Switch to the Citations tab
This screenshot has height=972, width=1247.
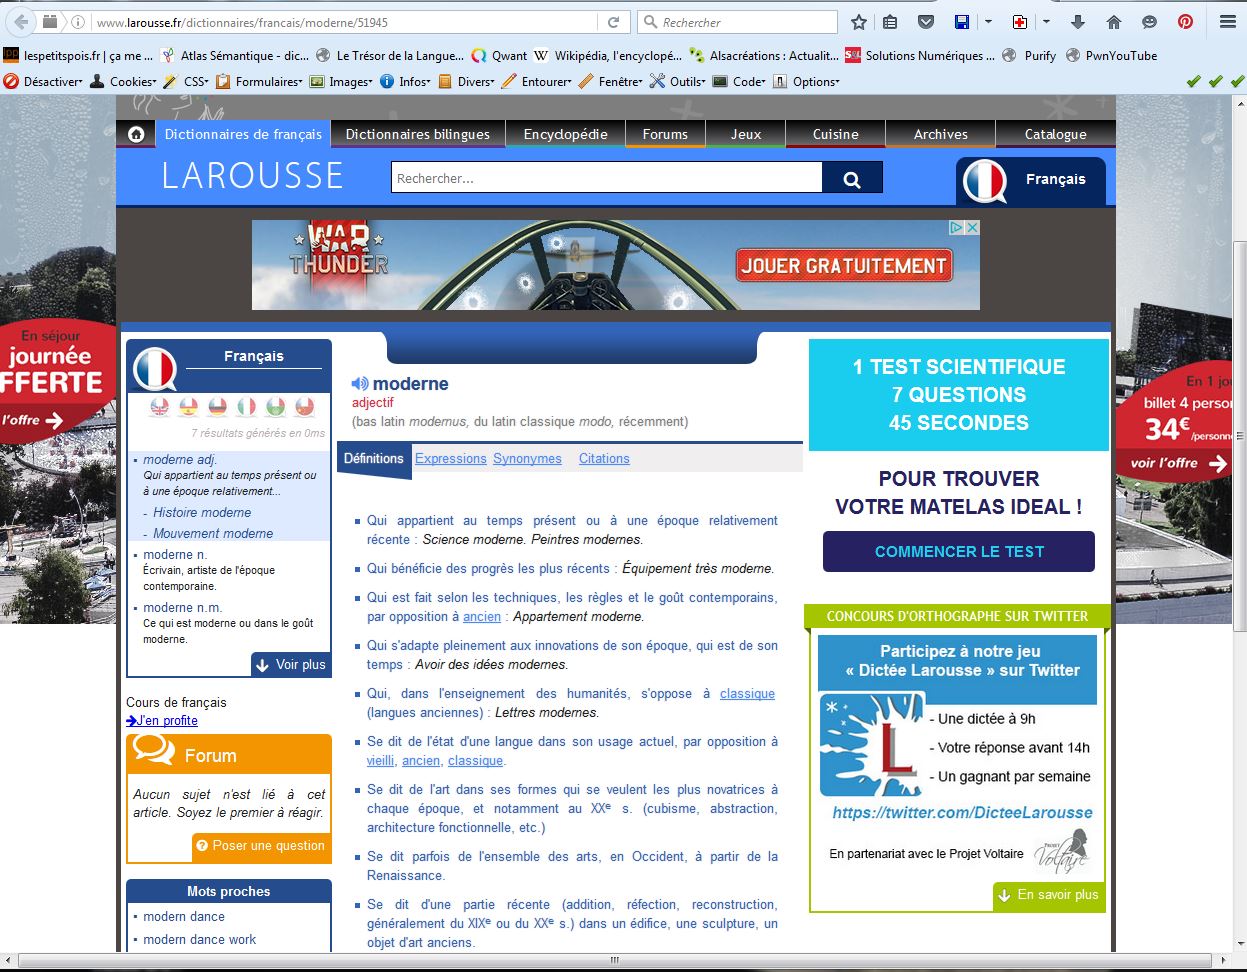click(x=604, y=459)
